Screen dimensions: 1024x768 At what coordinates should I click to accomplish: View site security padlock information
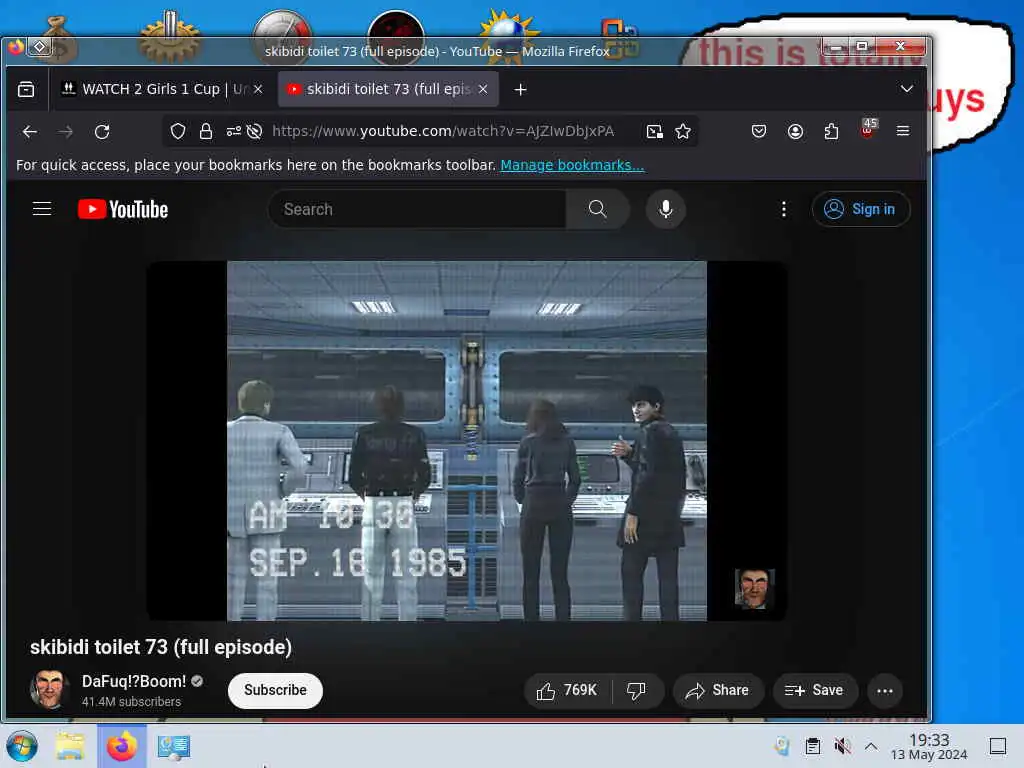[206, 131]
